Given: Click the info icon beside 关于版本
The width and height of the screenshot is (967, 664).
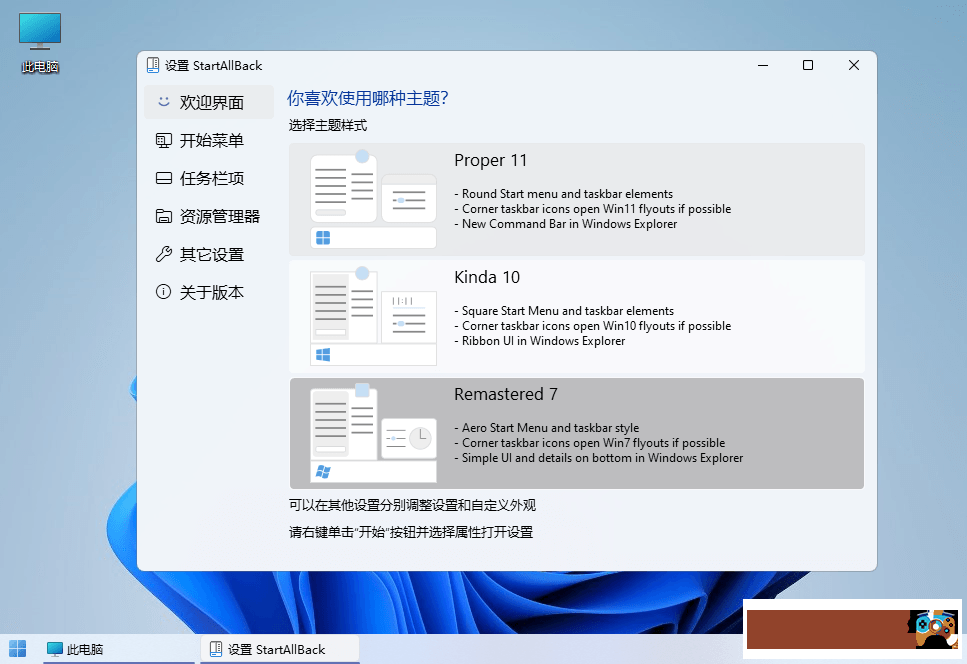Looking at the screenshot, I should [x=163, y=292].
